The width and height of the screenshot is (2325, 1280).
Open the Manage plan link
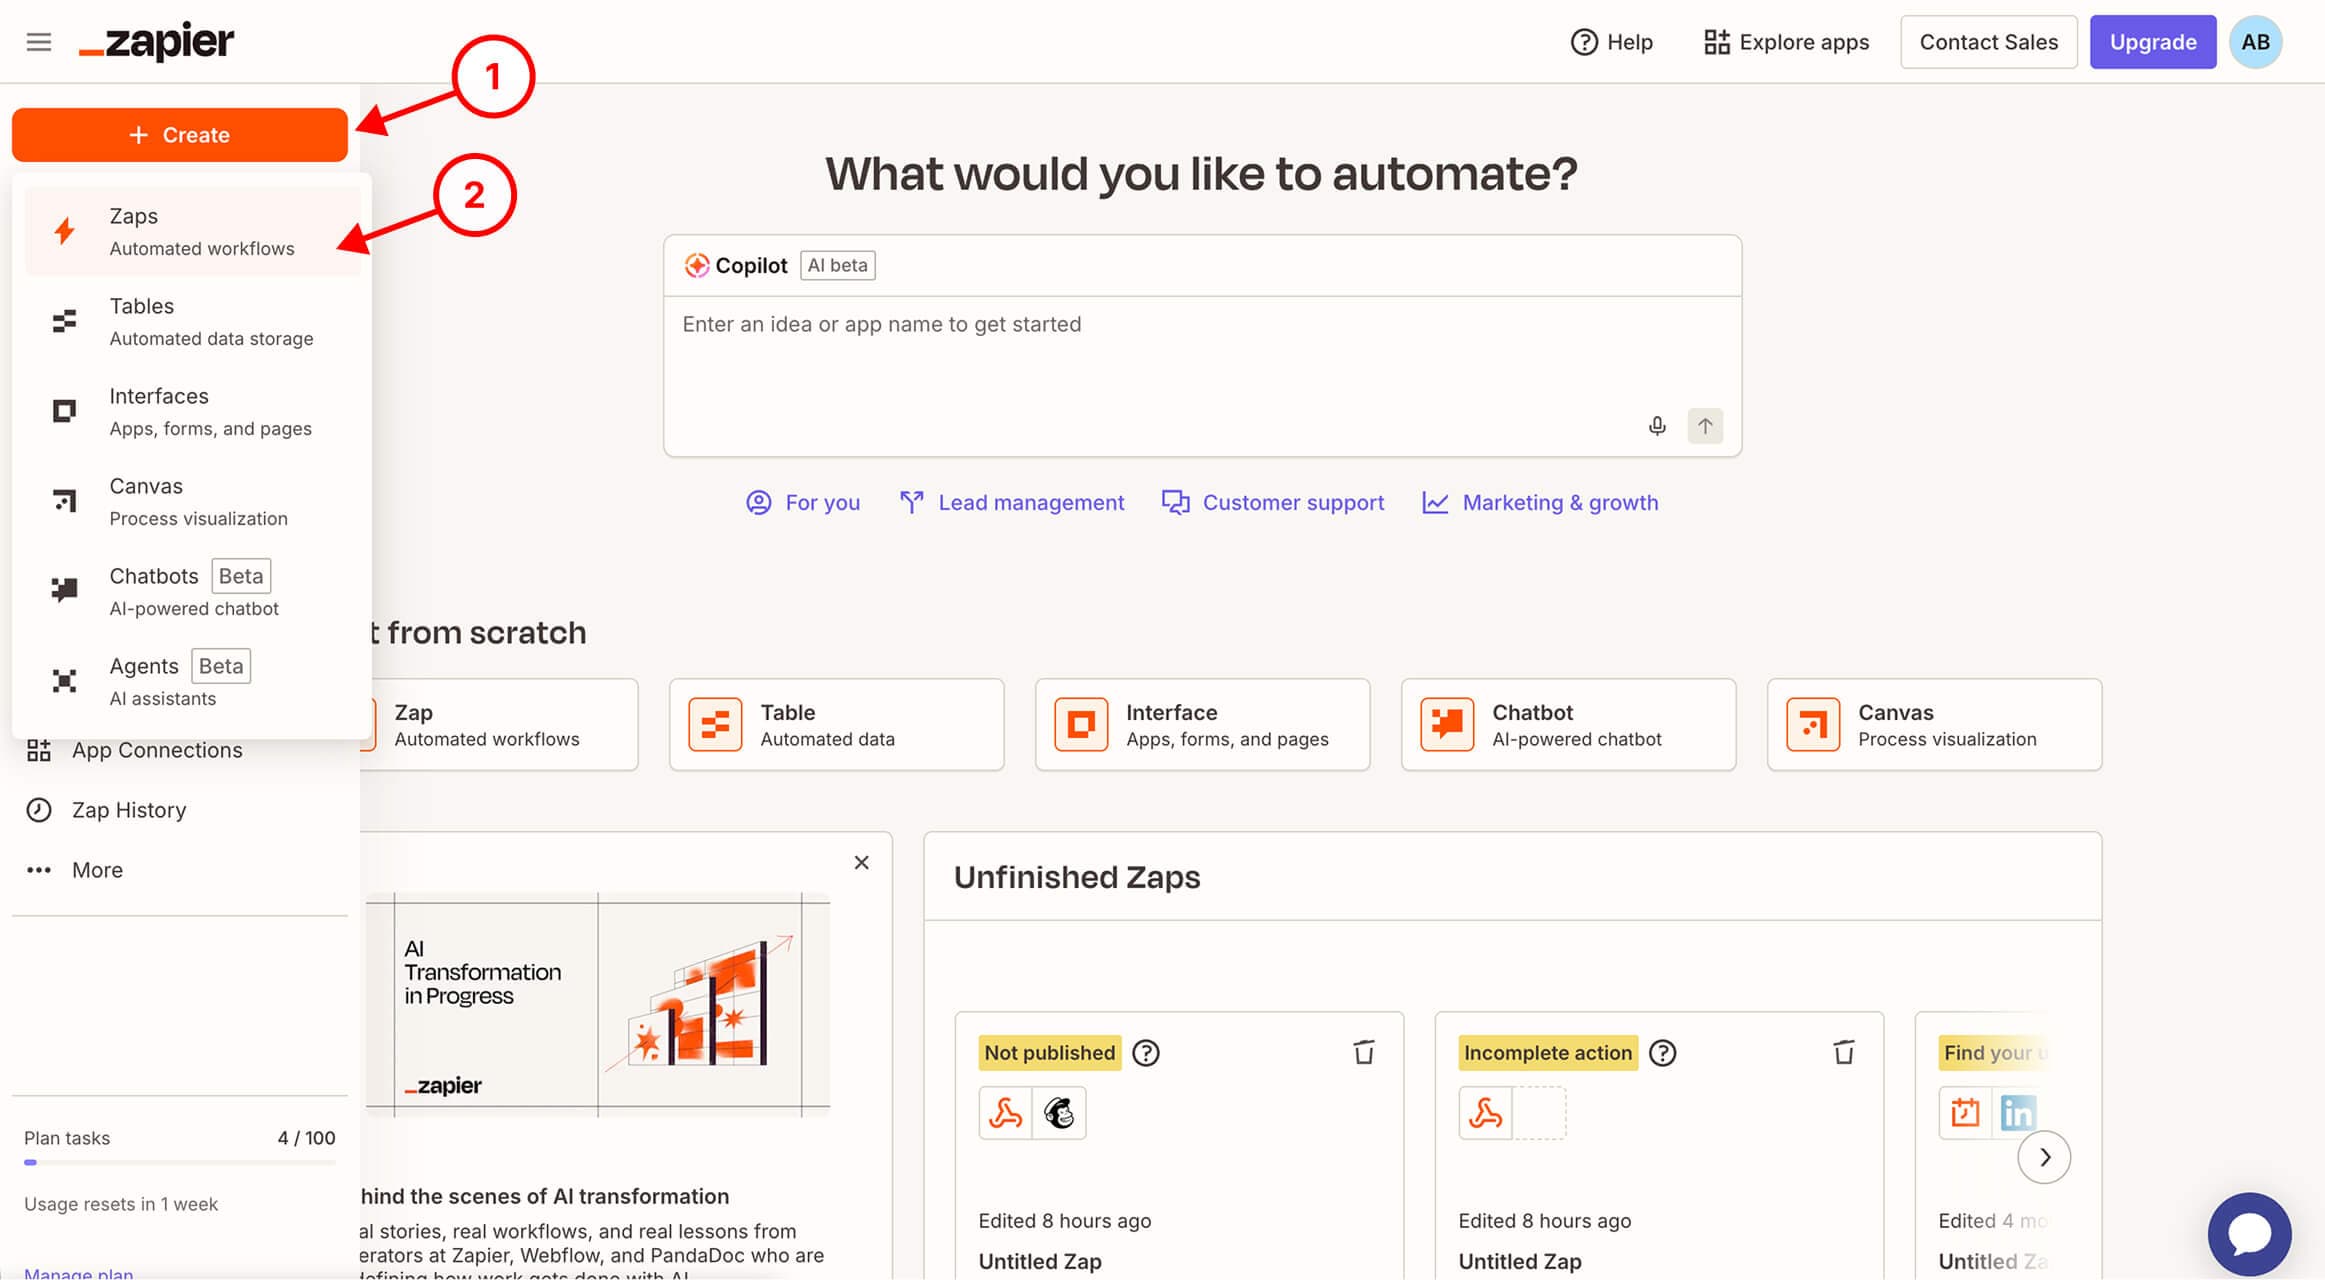pos(78,1272)
